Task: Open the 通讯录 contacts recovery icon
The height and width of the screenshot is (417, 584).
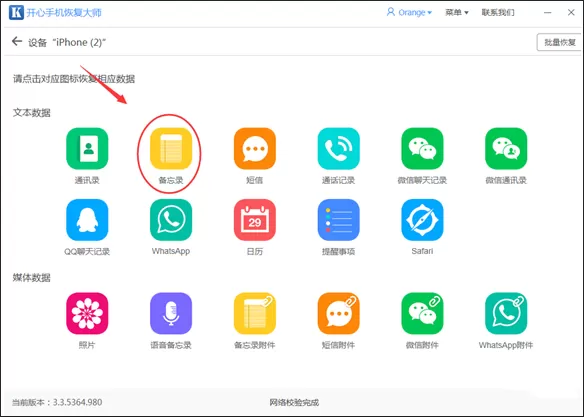Action: pyautogui.click(x=87, y=149)
